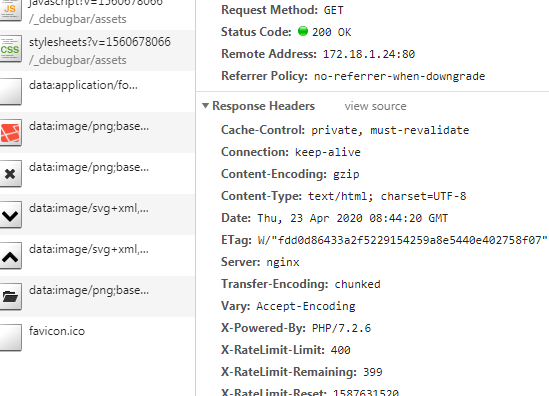Click the Content-Type text/html value

[387, 196]
